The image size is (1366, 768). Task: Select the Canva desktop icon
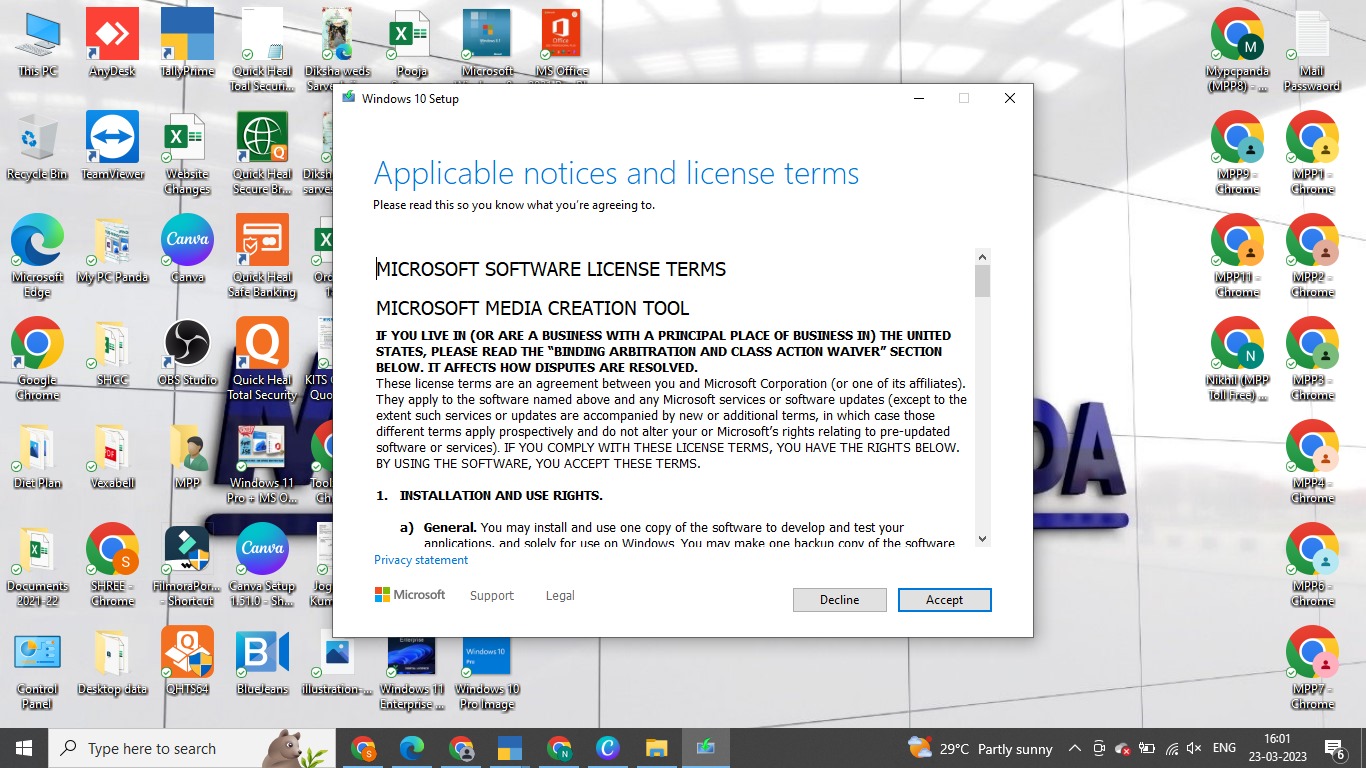click(187, 250)
